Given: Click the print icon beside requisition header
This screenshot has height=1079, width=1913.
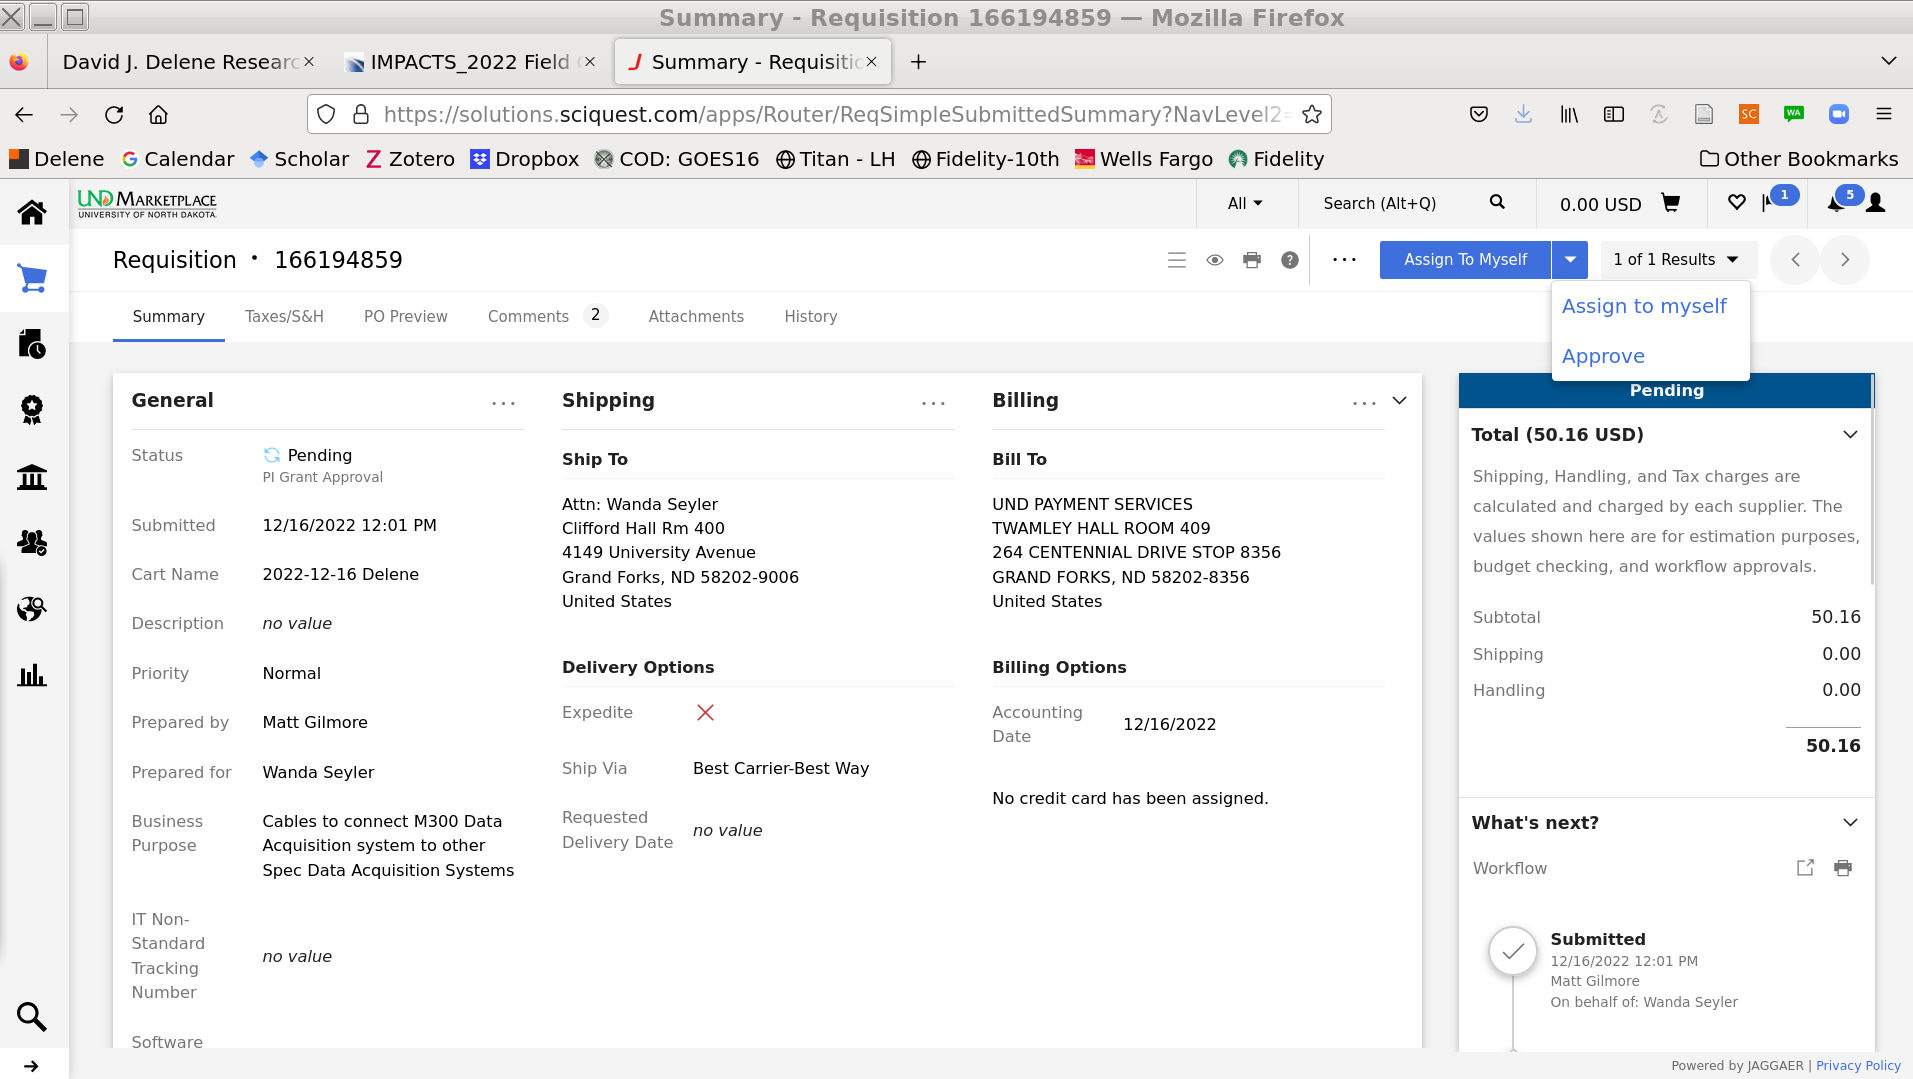Looking at the screenshot, I should tap(1252, 260).
